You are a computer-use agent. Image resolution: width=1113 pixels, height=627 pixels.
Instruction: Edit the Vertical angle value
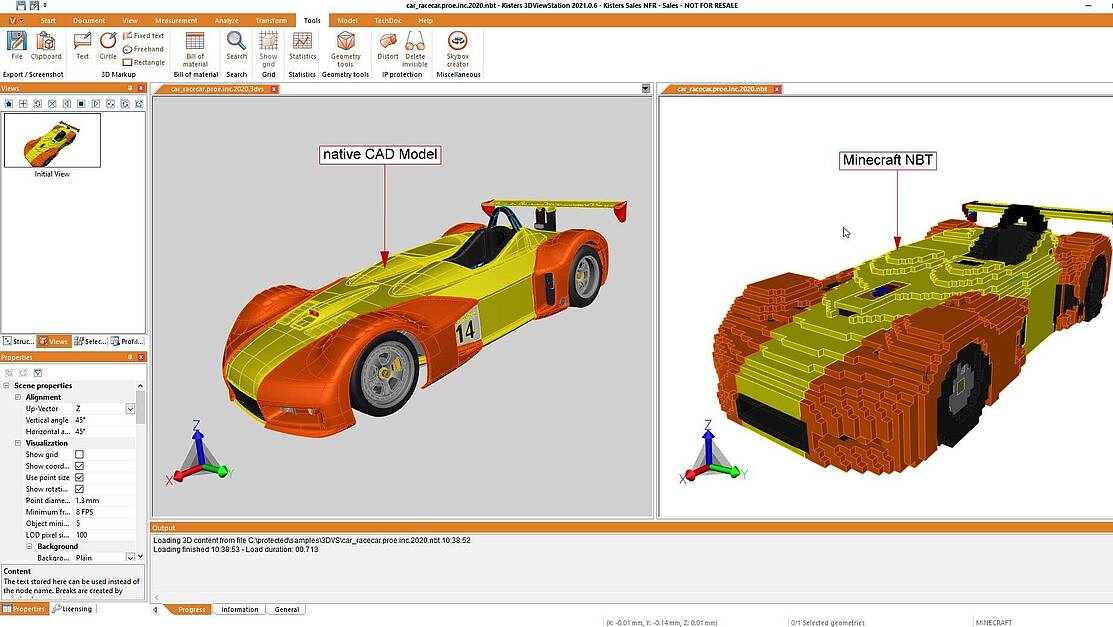pyautogui.click(x=103, y=420)
